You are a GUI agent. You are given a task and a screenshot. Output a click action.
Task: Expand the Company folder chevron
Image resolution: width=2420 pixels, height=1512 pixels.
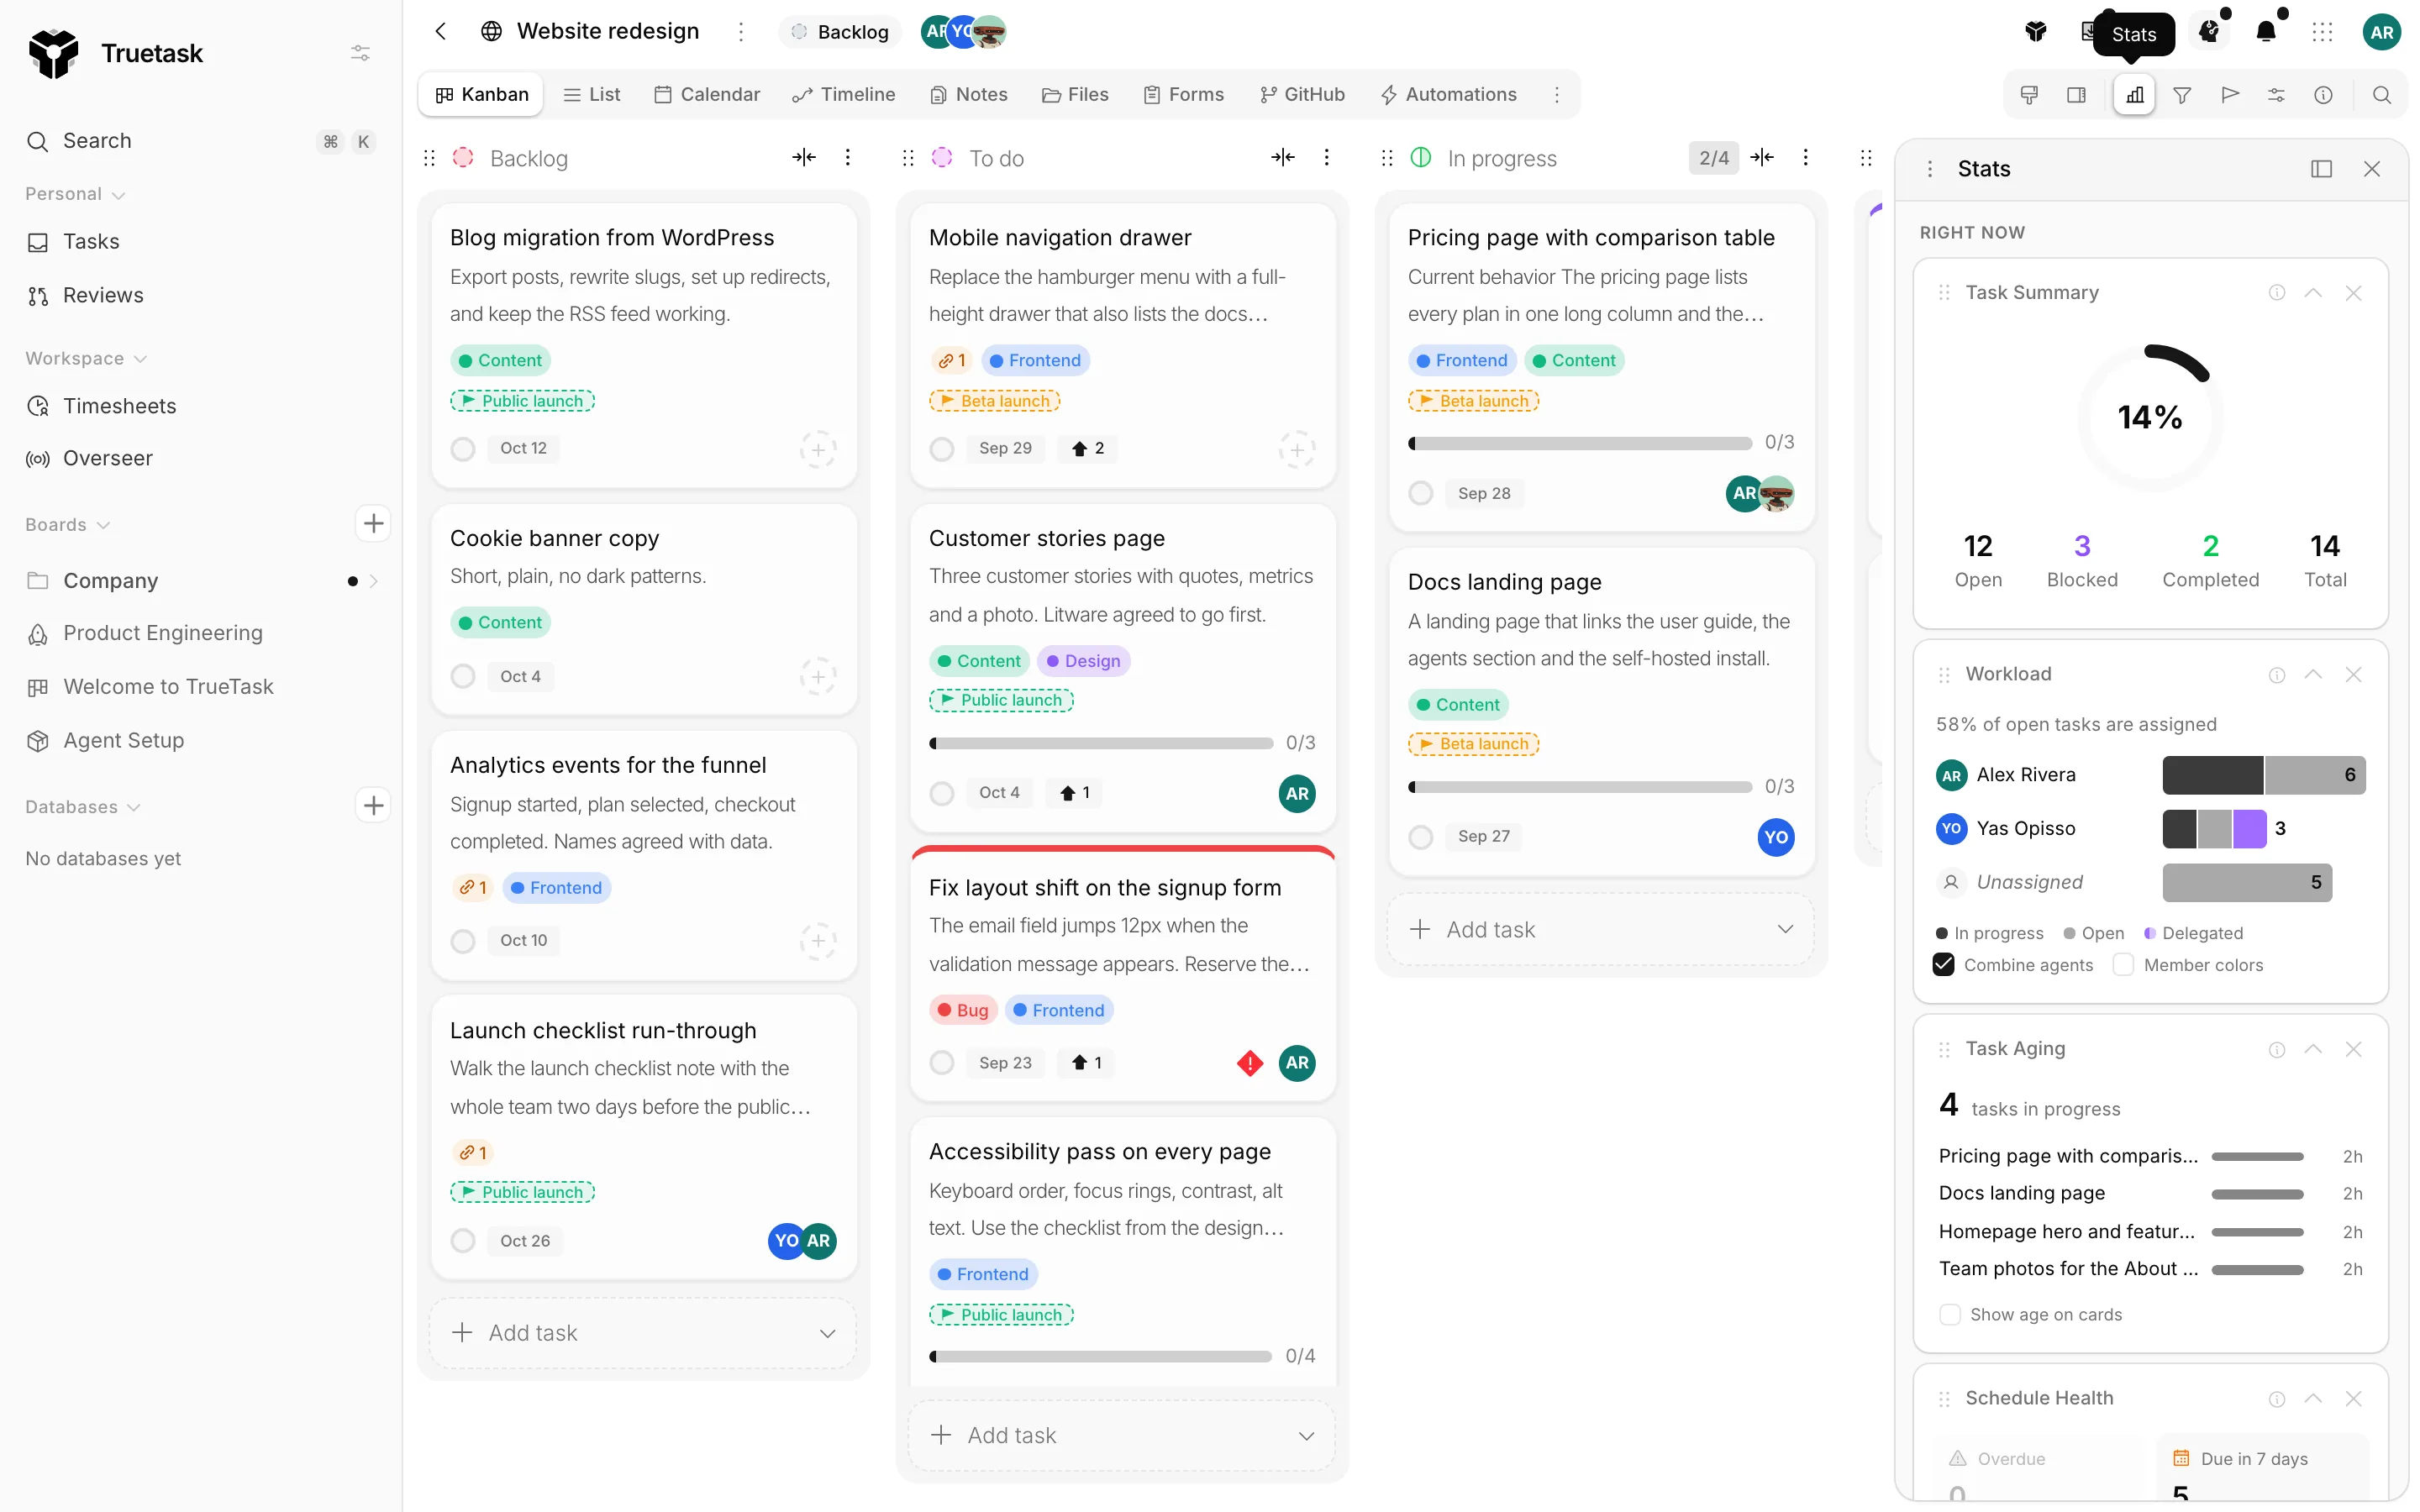pos(374,581)
